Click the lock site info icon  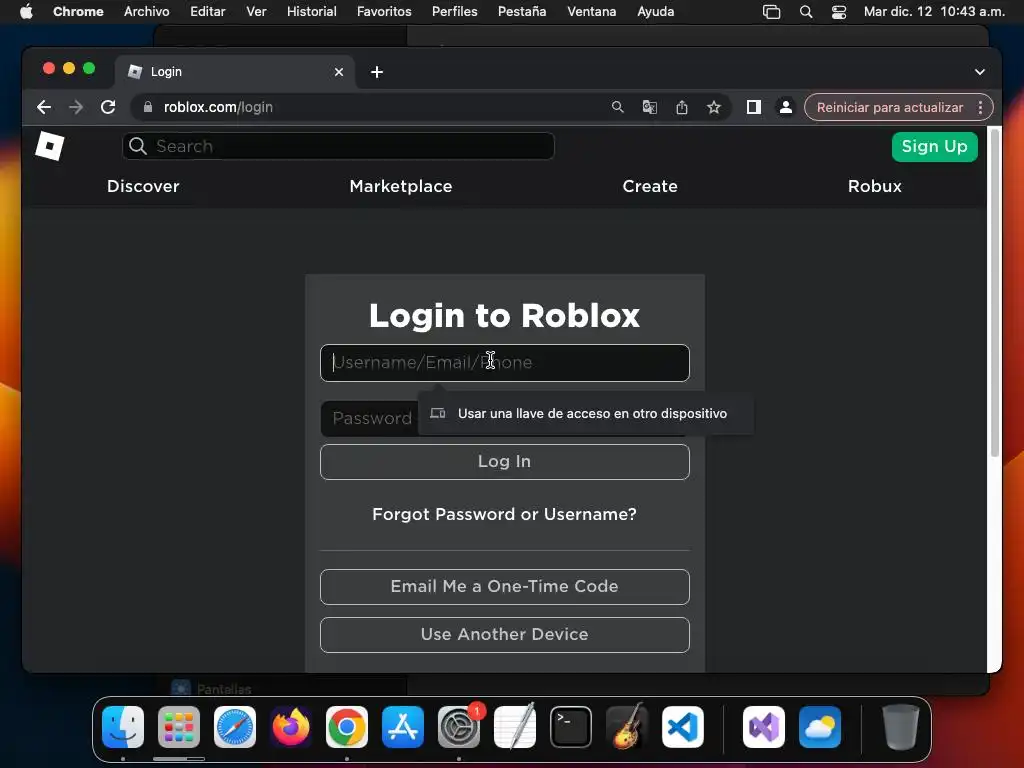[148, 107]
